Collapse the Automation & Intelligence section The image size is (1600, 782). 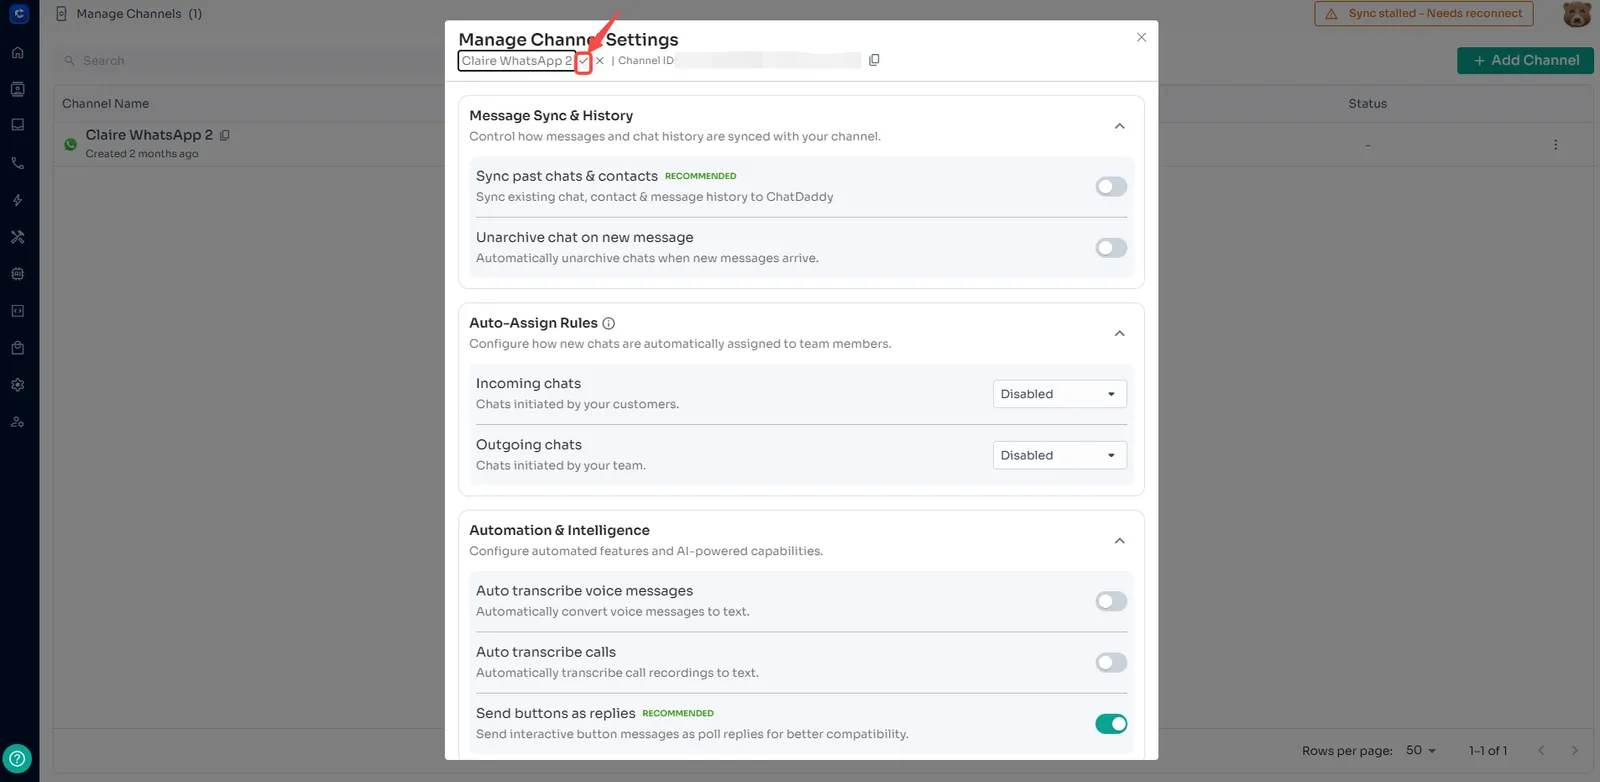click(x=1120, y=541)
